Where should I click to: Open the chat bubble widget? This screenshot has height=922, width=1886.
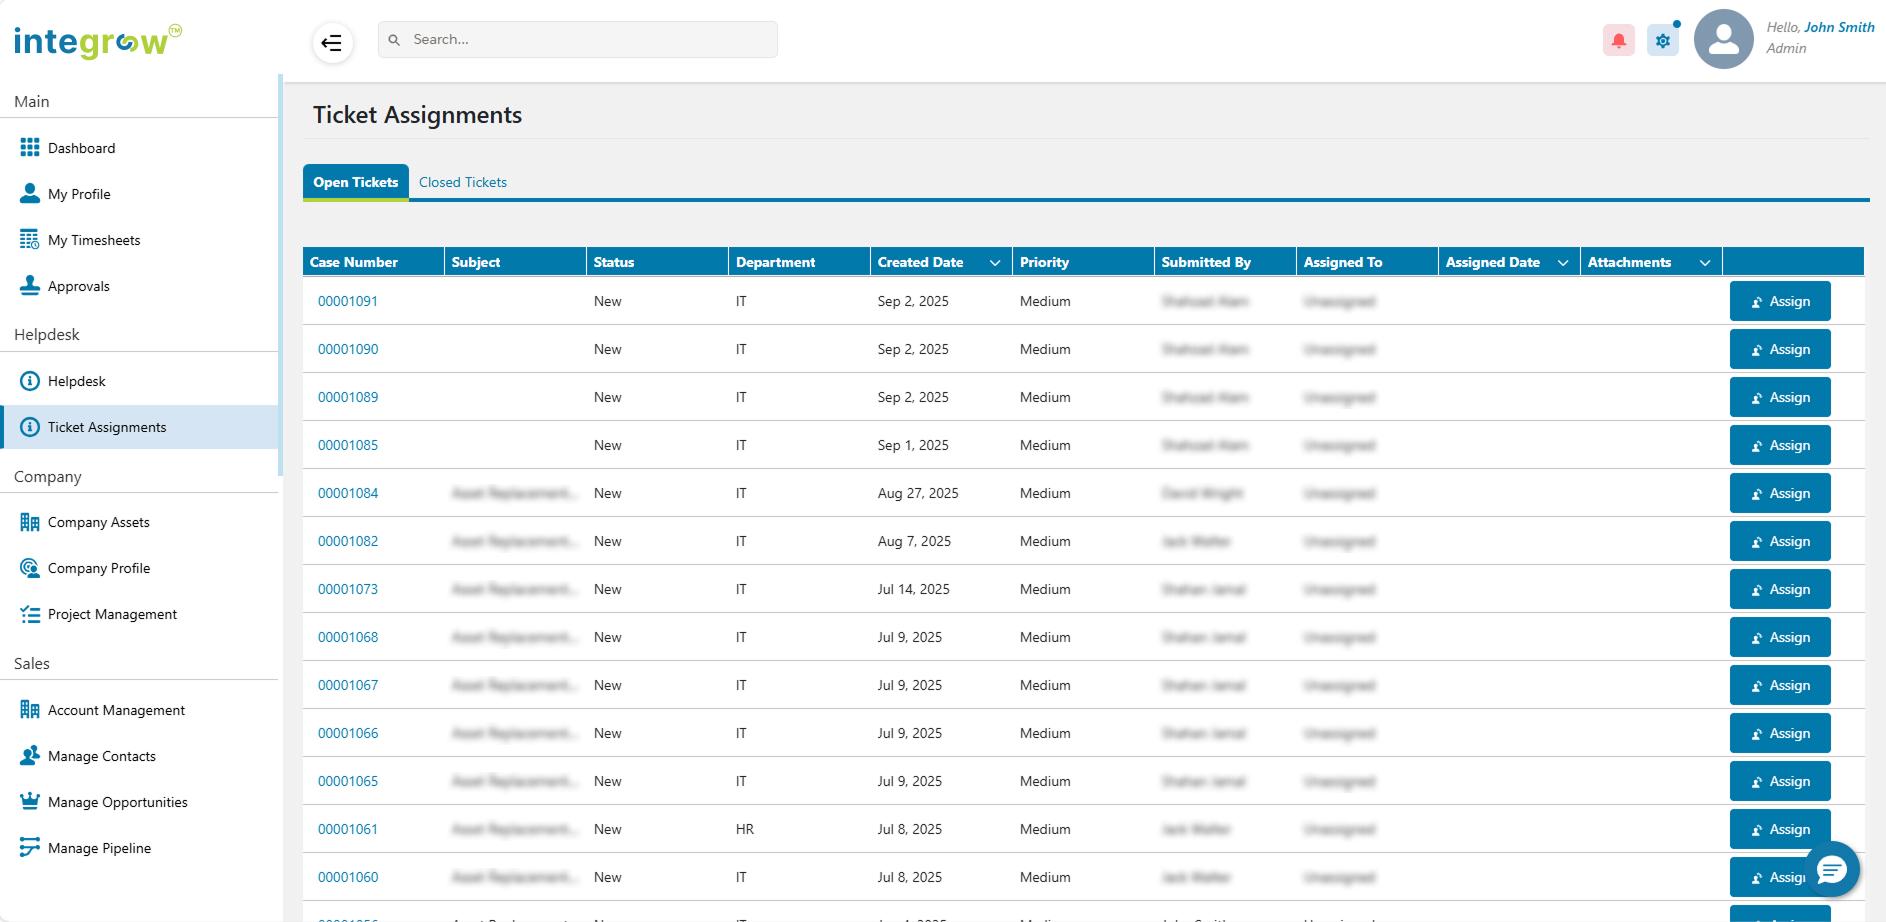point(1831,870)
